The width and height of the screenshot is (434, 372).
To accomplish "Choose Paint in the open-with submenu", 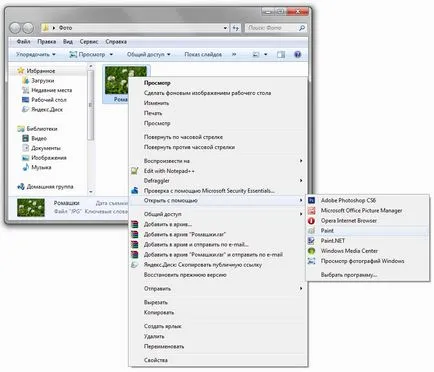I will click(367, 231).
